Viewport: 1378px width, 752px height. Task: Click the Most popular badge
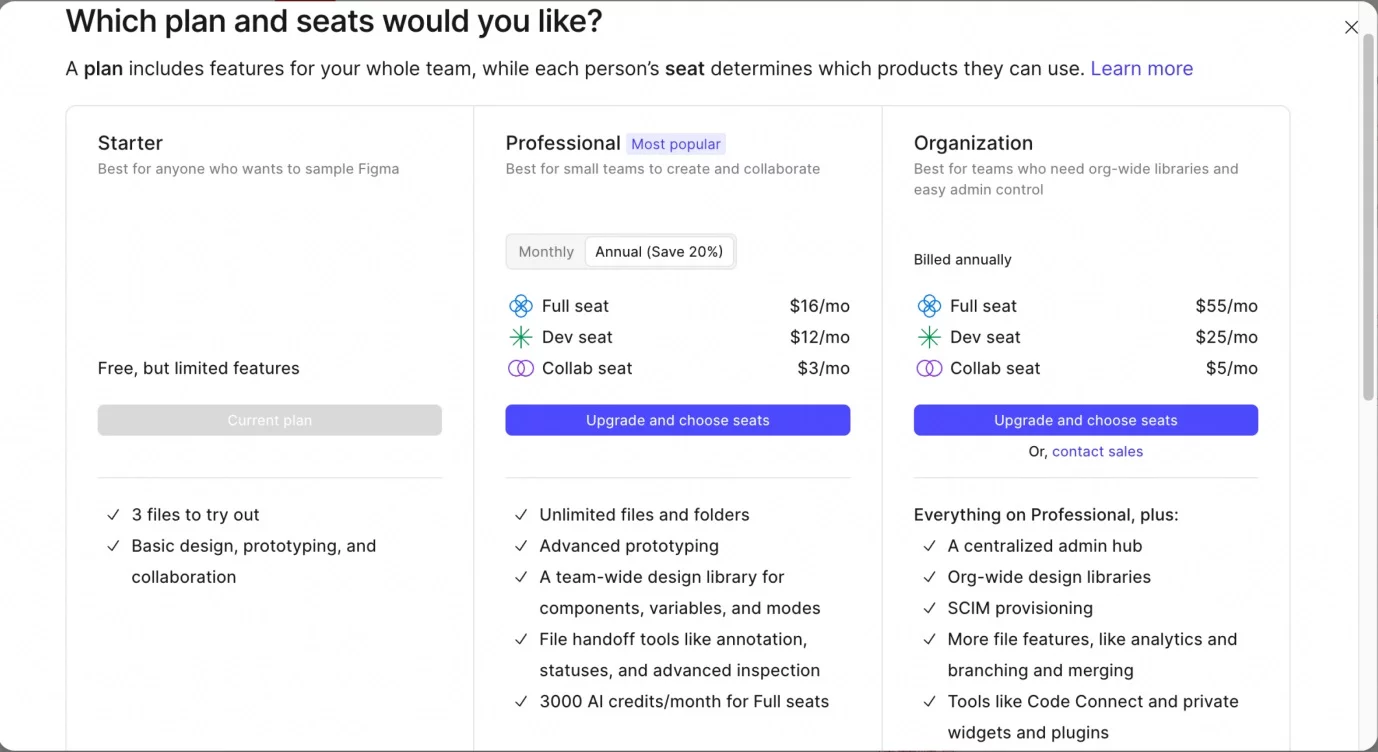tap(676, 144)
